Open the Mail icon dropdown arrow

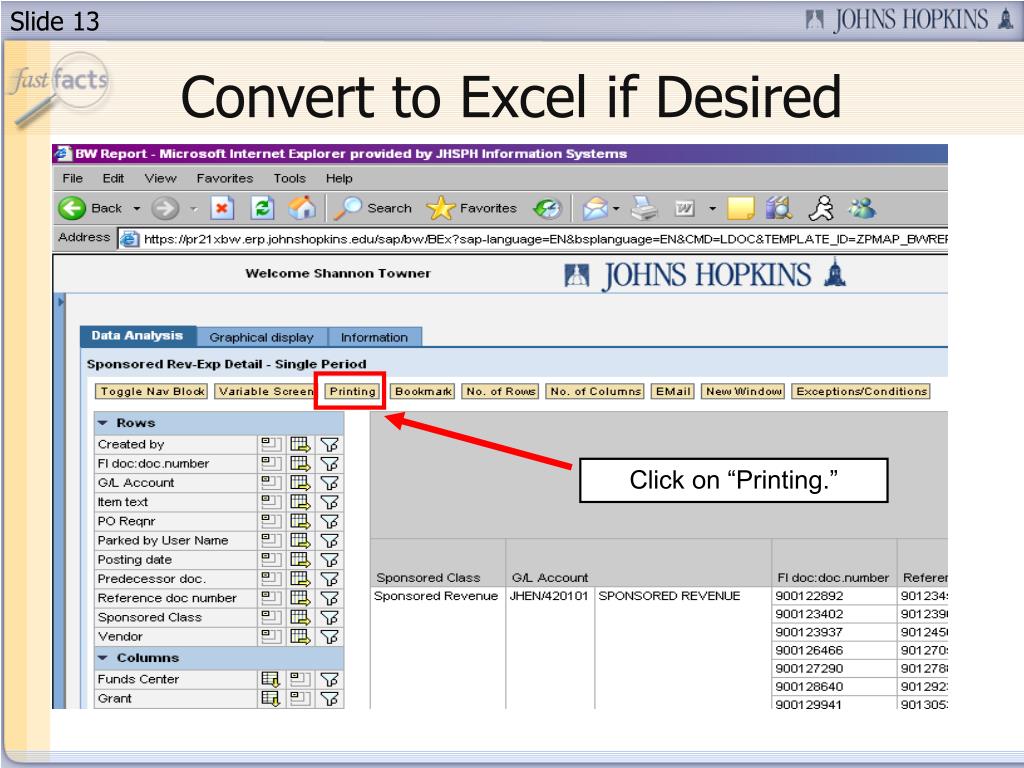pyautogui.click(x=616, y=209)
